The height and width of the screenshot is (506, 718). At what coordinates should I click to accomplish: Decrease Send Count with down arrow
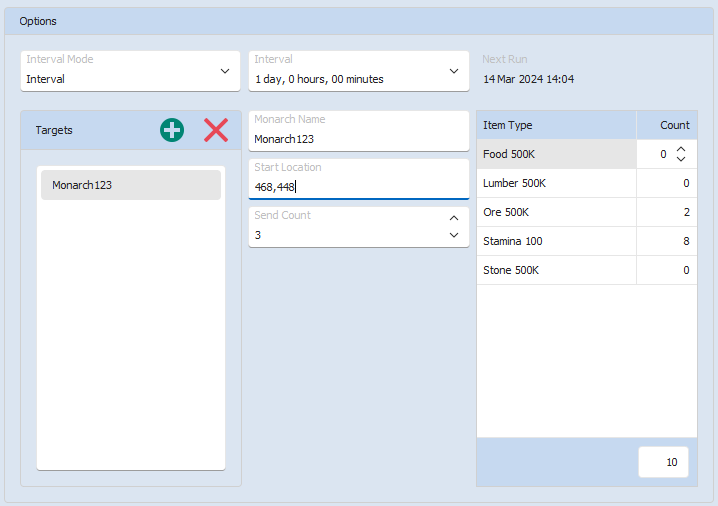coord(454,235)
